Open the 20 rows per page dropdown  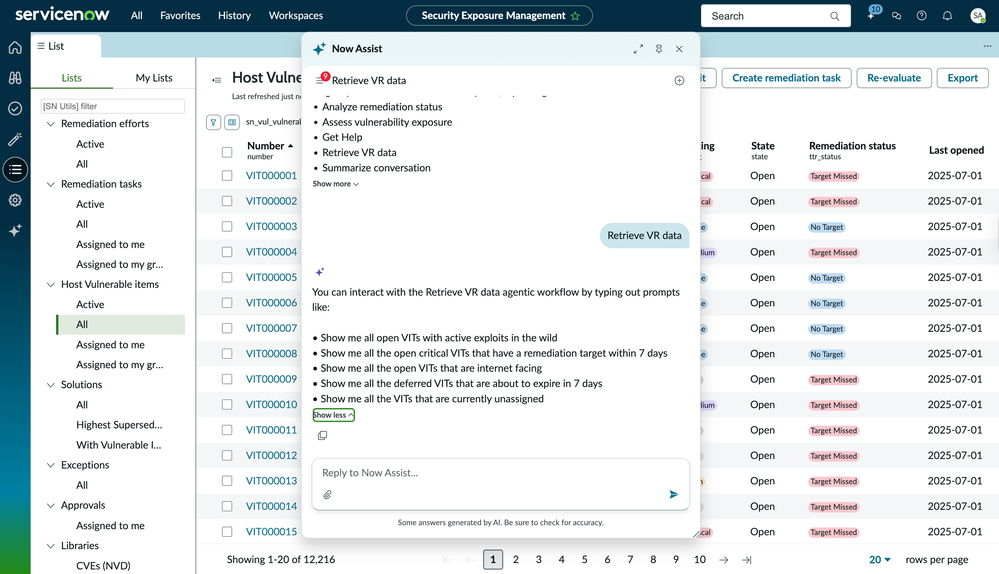click(880, 559)
